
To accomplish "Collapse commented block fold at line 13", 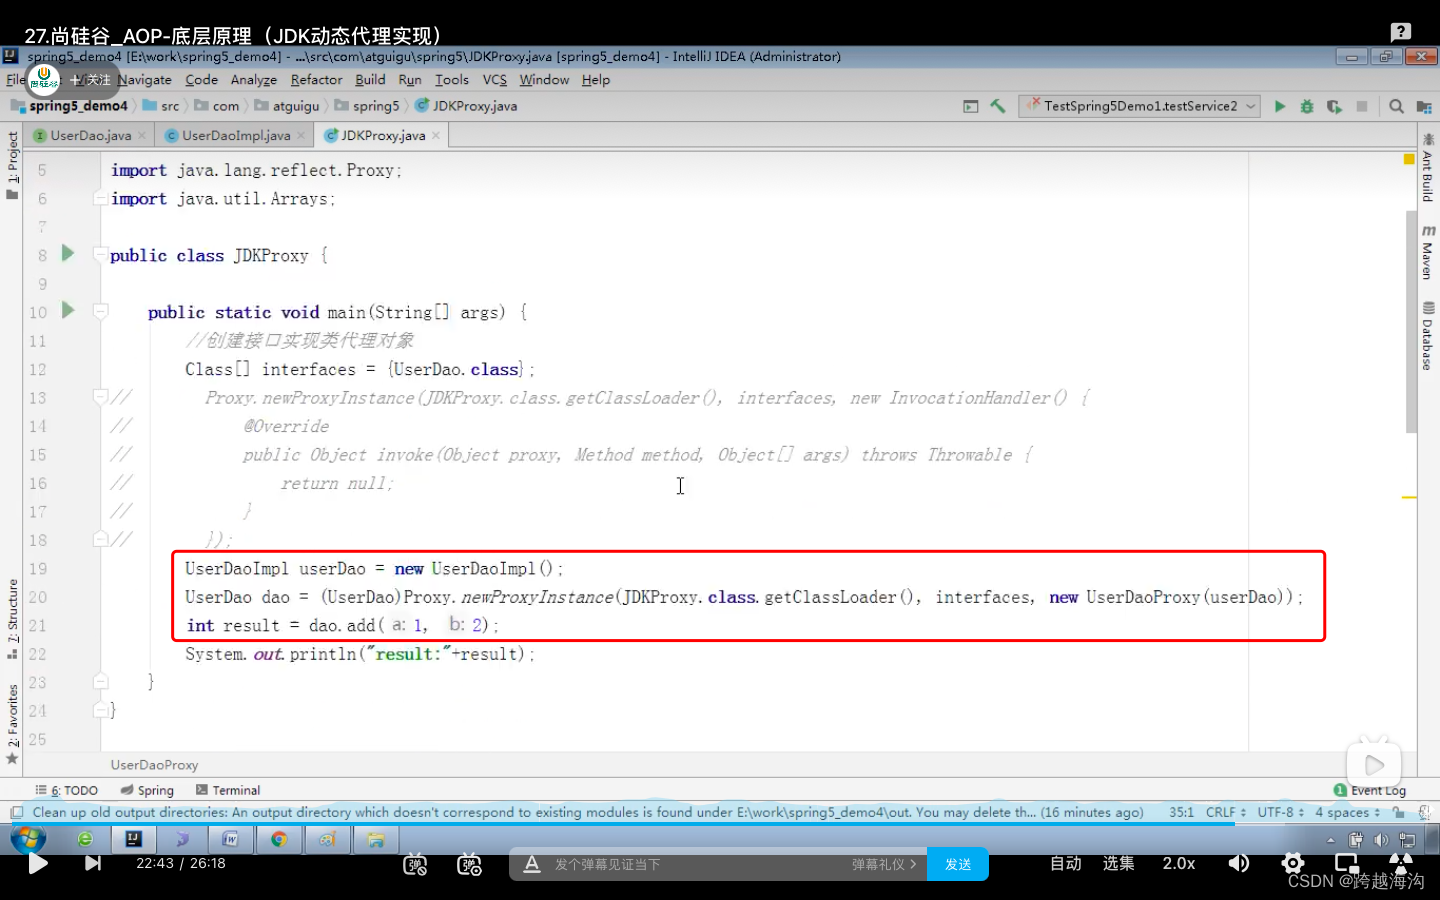I will click(100, 397).
